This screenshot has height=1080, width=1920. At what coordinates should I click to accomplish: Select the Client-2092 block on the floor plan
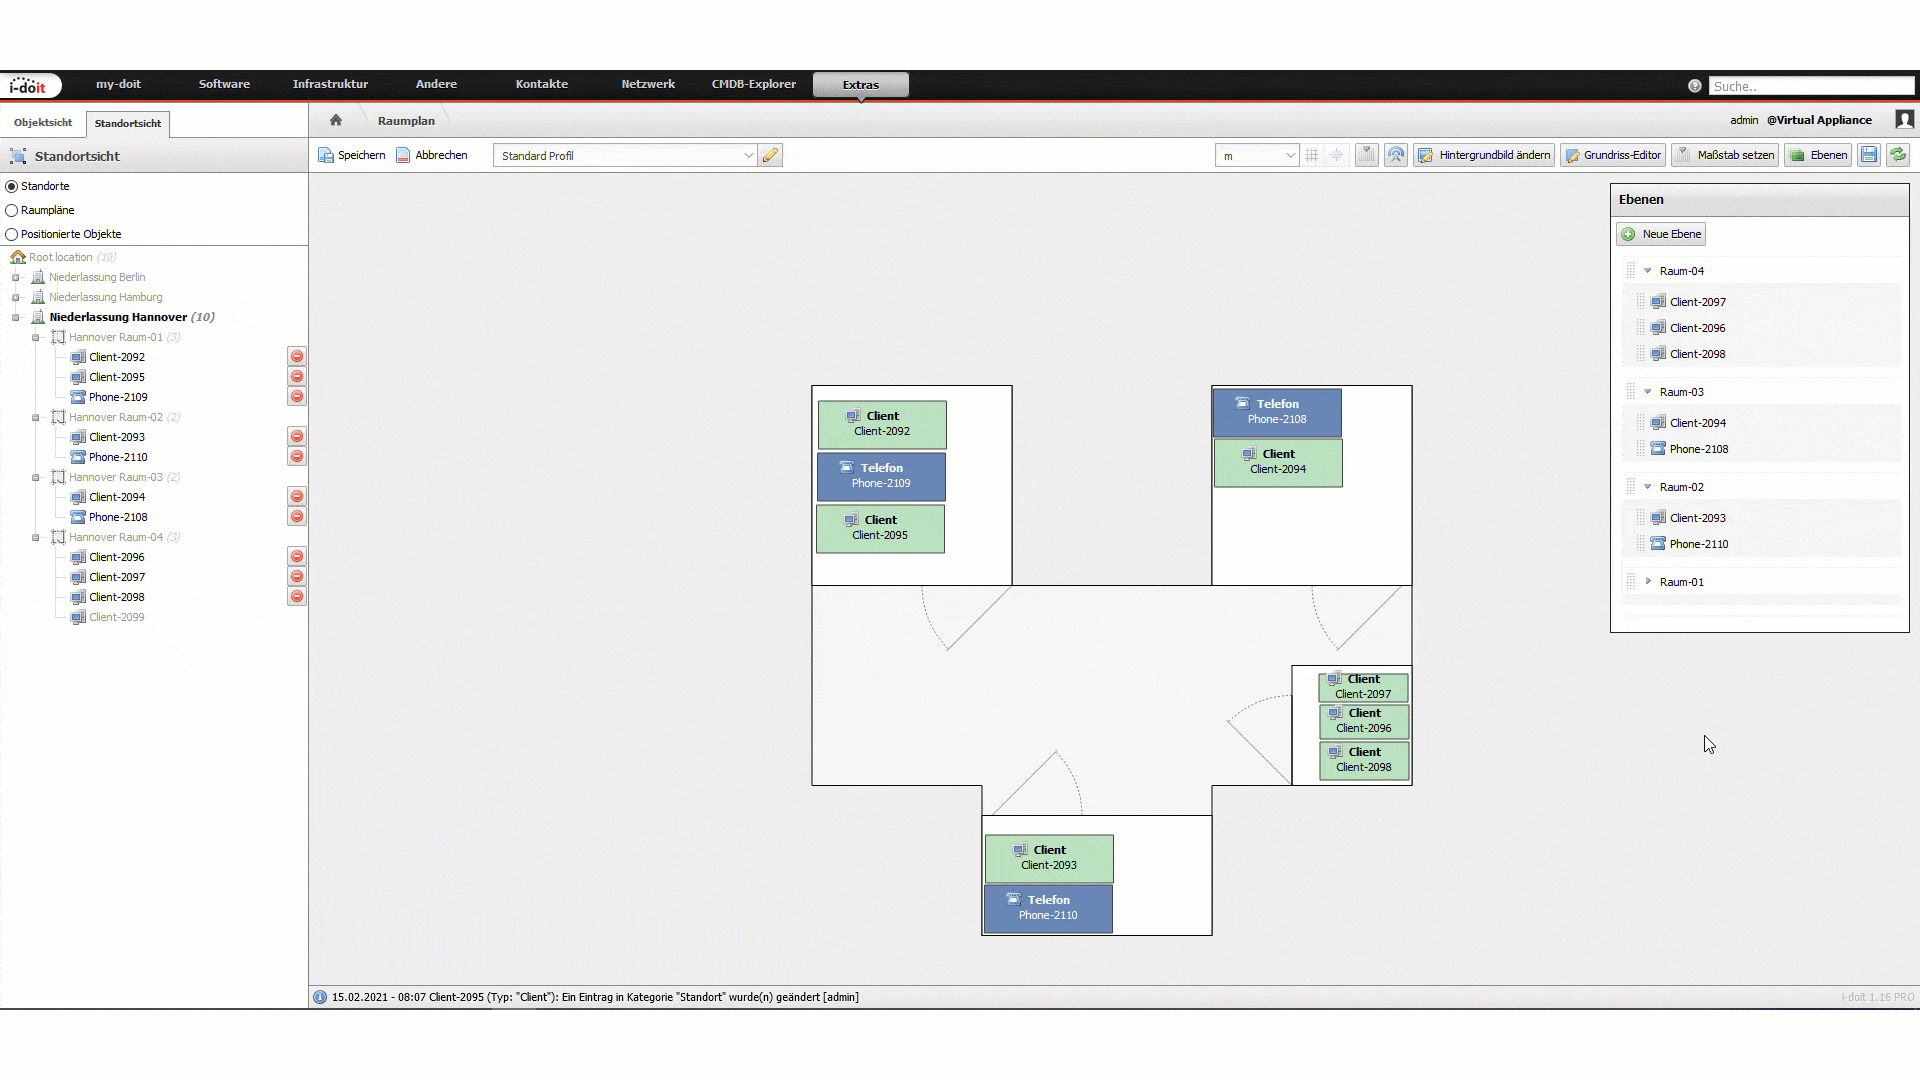pyautogui.click(x=882, y=425)
